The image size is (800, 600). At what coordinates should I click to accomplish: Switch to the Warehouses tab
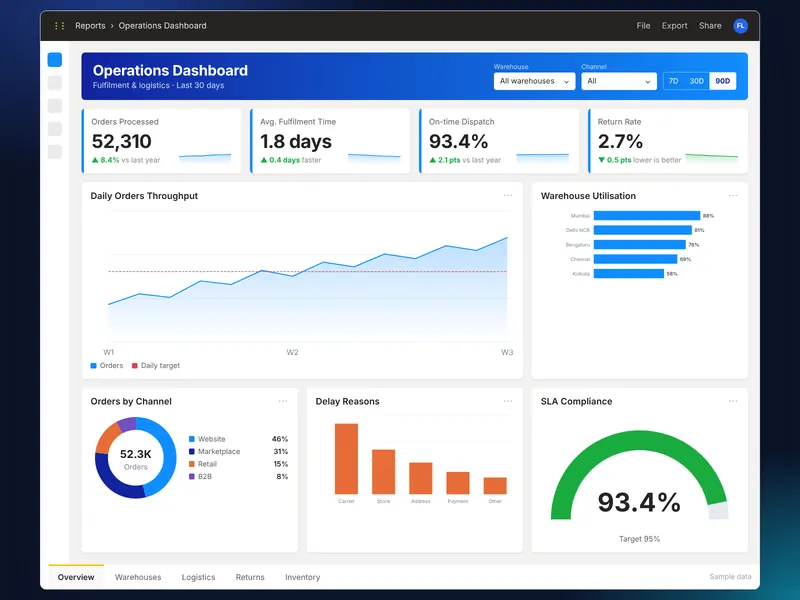point(138,577)
